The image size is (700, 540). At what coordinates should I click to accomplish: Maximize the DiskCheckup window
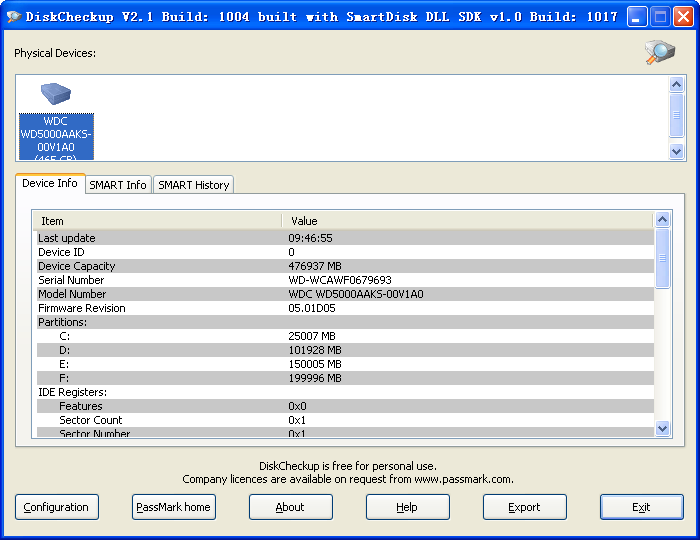click(660, 16)
